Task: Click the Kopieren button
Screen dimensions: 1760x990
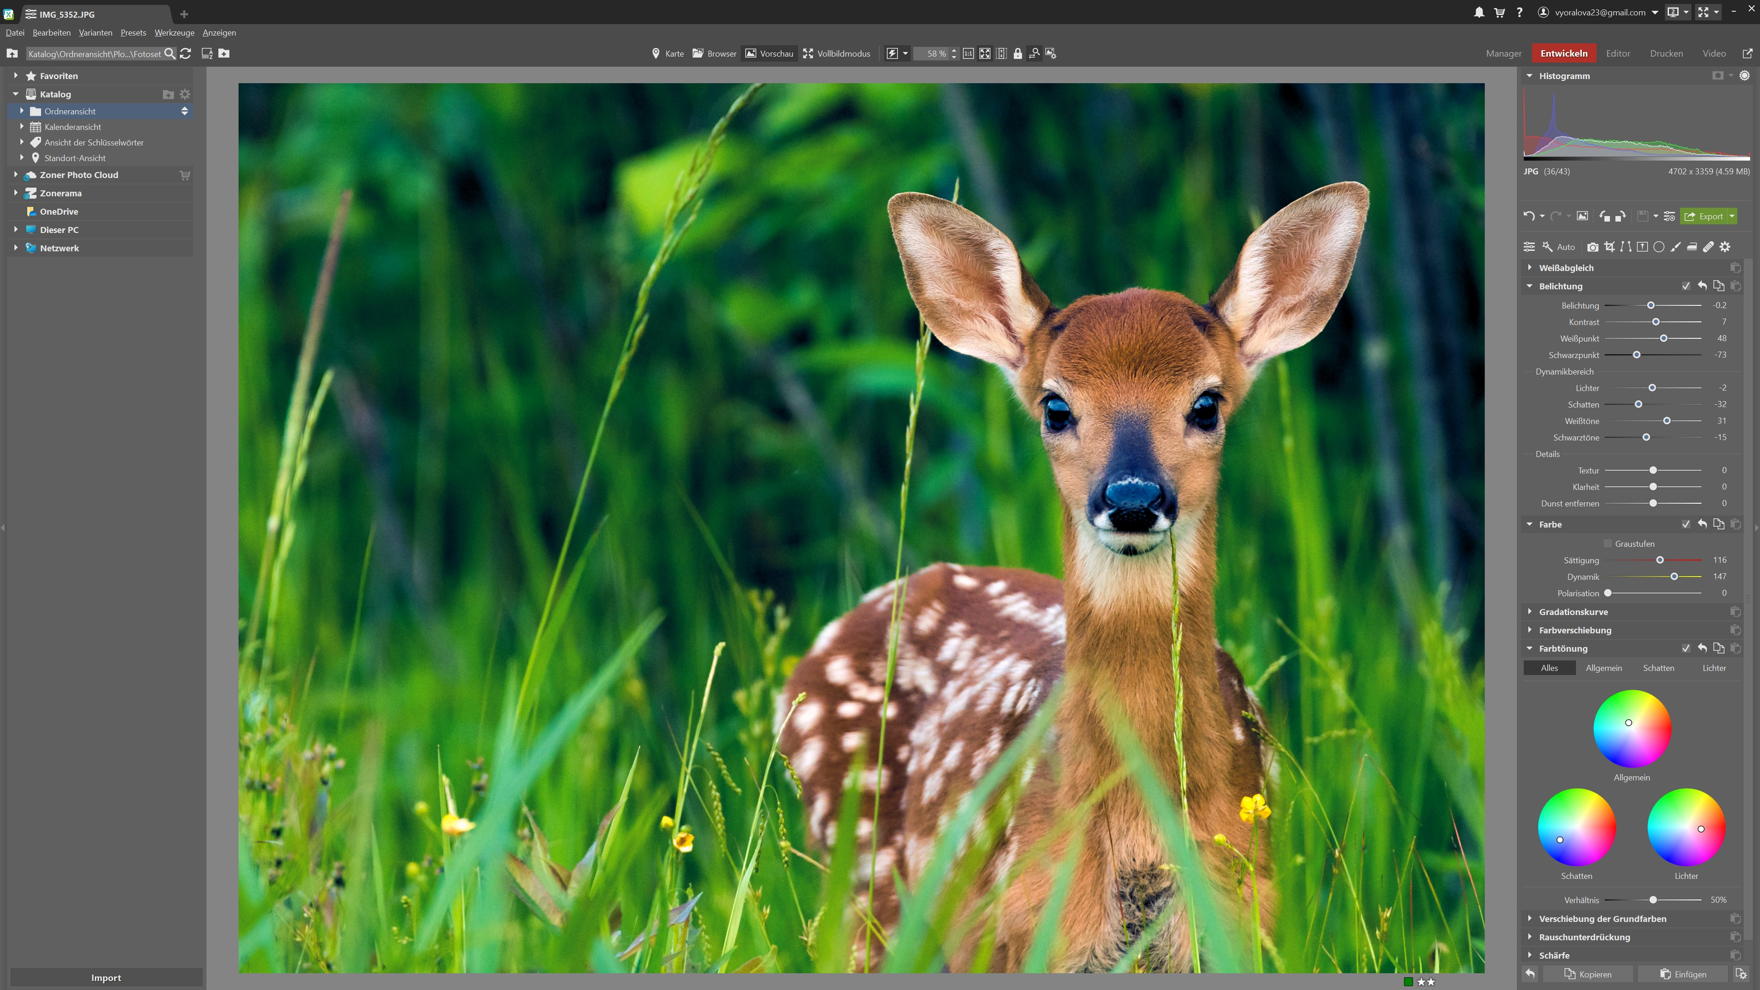Action: pos(1588,974)
